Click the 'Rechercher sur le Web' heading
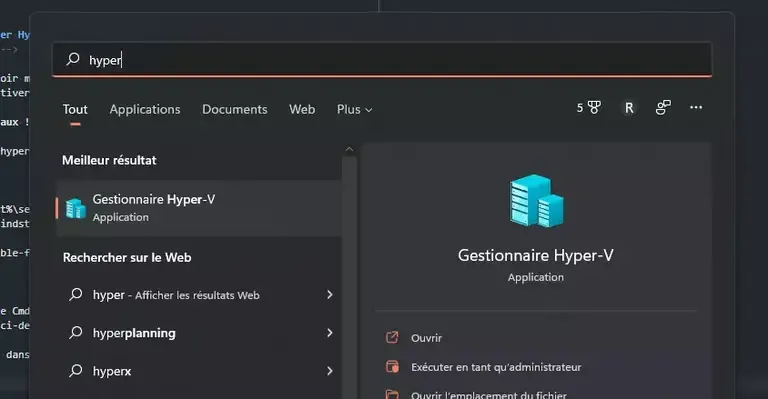Image resolution: width=768 pixels, height=399 pixels. click(127, 258)
